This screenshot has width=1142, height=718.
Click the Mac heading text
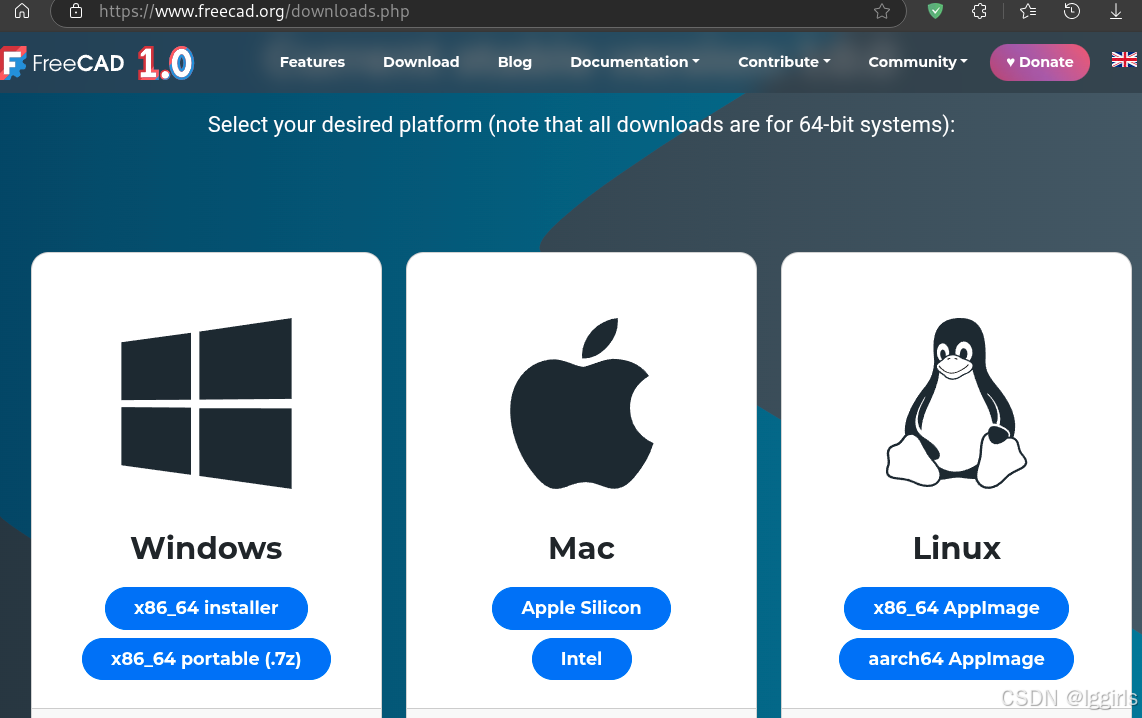coord(581,548)
